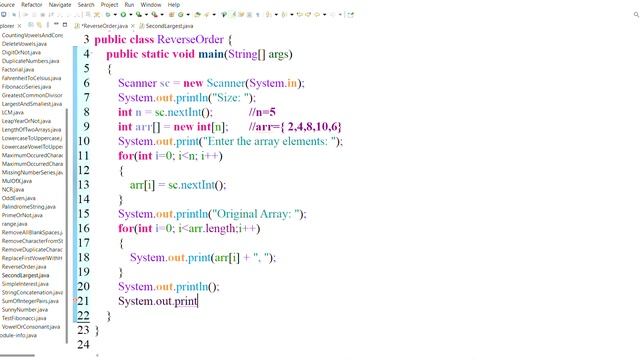
Task: Click the Back navigation arrow icon
Action: click(316, 15)
